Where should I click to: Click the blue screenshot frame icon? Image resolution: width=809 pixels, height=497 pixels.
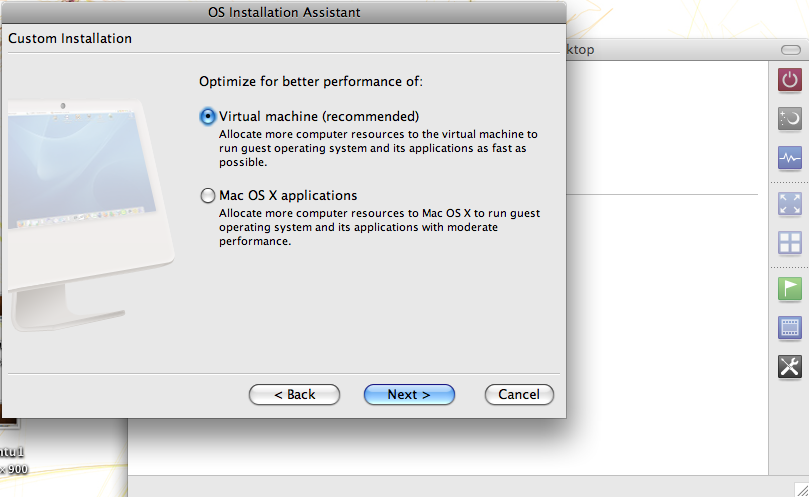[x=789, y=328]
